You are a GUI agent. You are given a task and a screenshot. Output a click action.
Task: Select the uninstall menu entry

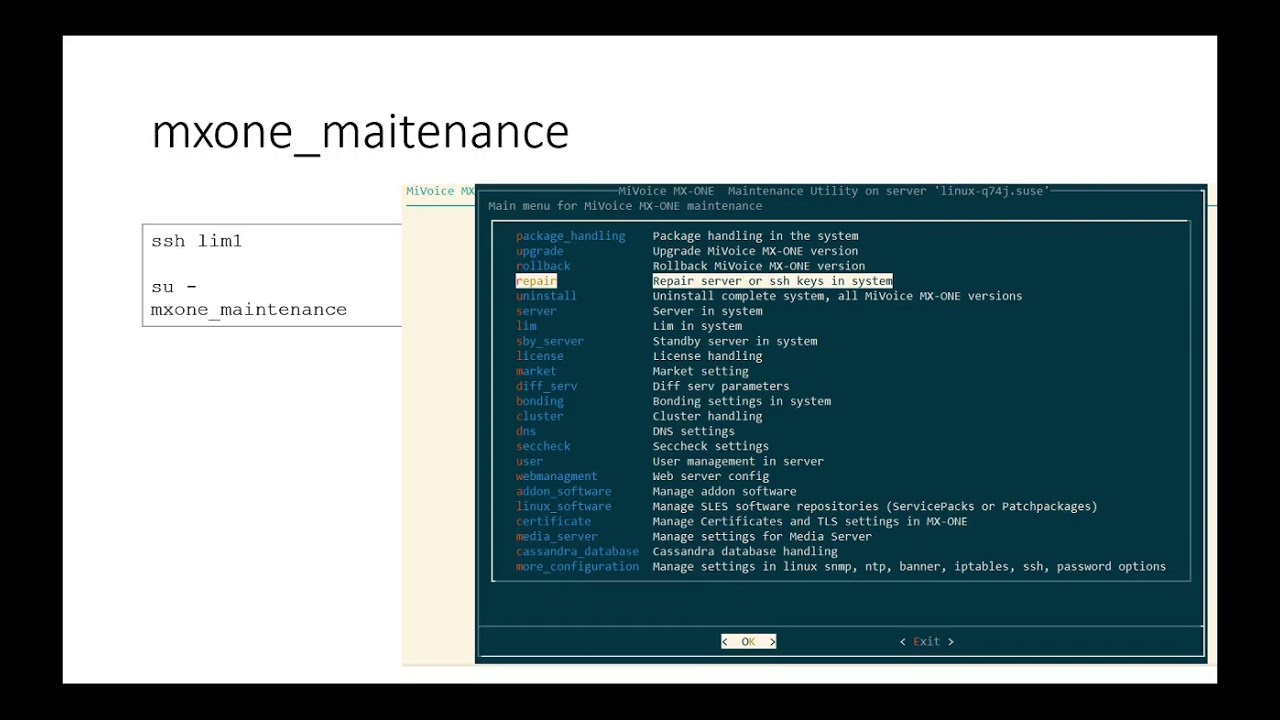(x=546, y=296)
